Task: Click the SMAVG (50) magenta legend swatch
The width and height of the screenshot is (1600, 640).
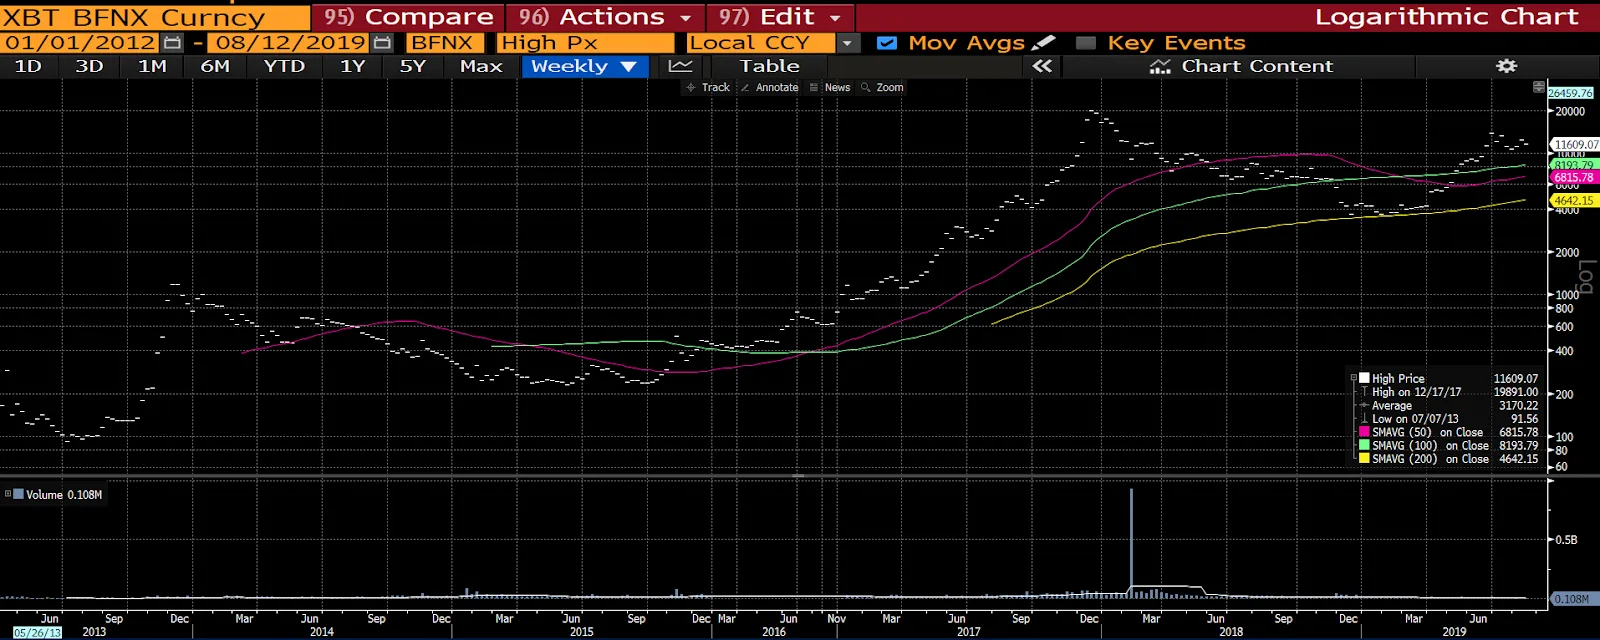Action: tap(1364, 432)
